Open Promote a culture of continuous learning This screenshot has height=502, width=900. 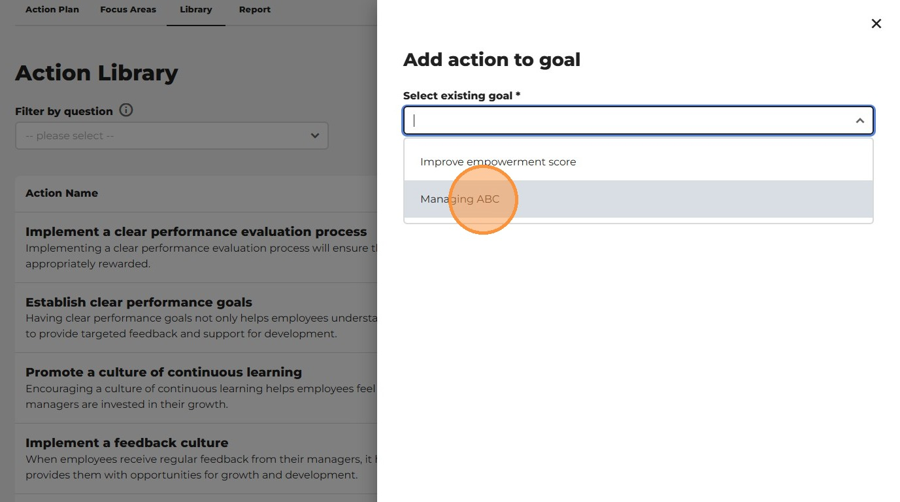point(164,372)
